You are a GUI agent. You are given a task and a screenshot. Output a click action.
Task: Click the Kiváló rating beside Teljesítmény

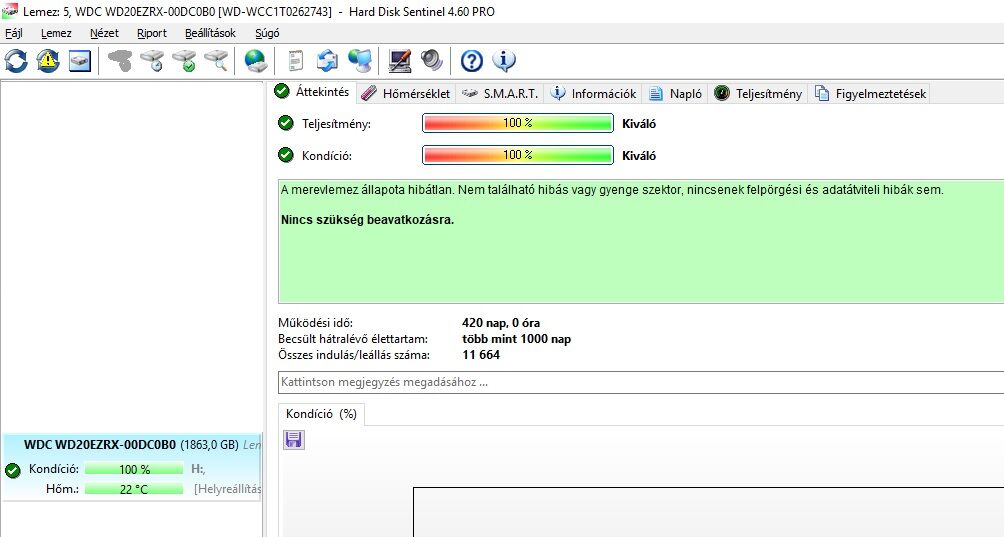(x=639, y=124)
